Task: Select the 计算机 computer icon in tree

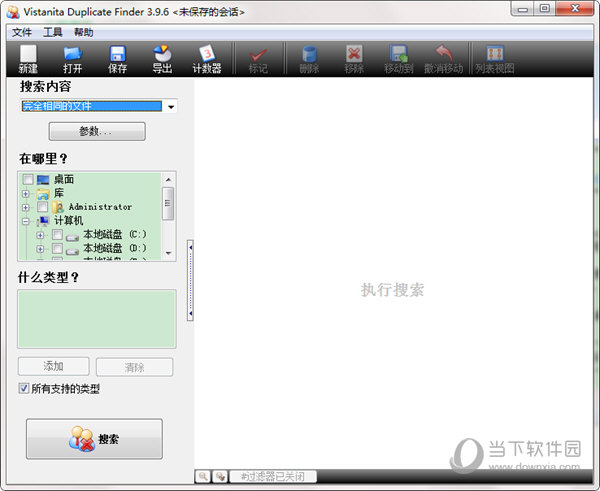Action: click(x=43, y=221)
